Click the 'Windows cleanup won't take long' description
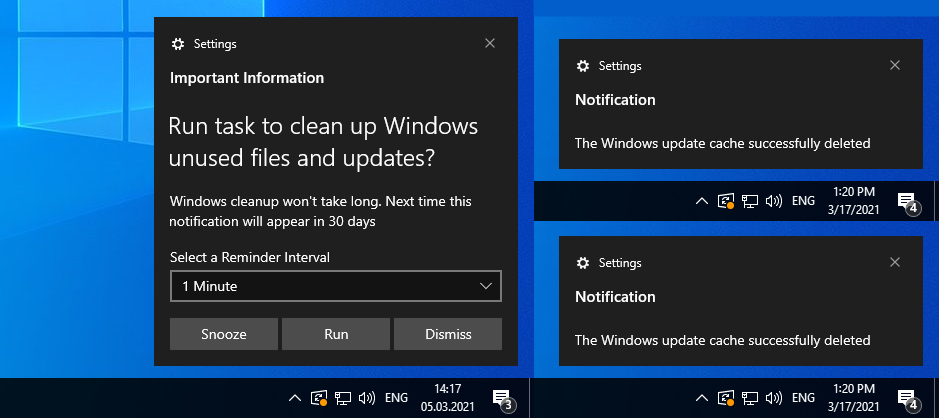The width and height of the screenshot is (939, 418). click(320, 211)
